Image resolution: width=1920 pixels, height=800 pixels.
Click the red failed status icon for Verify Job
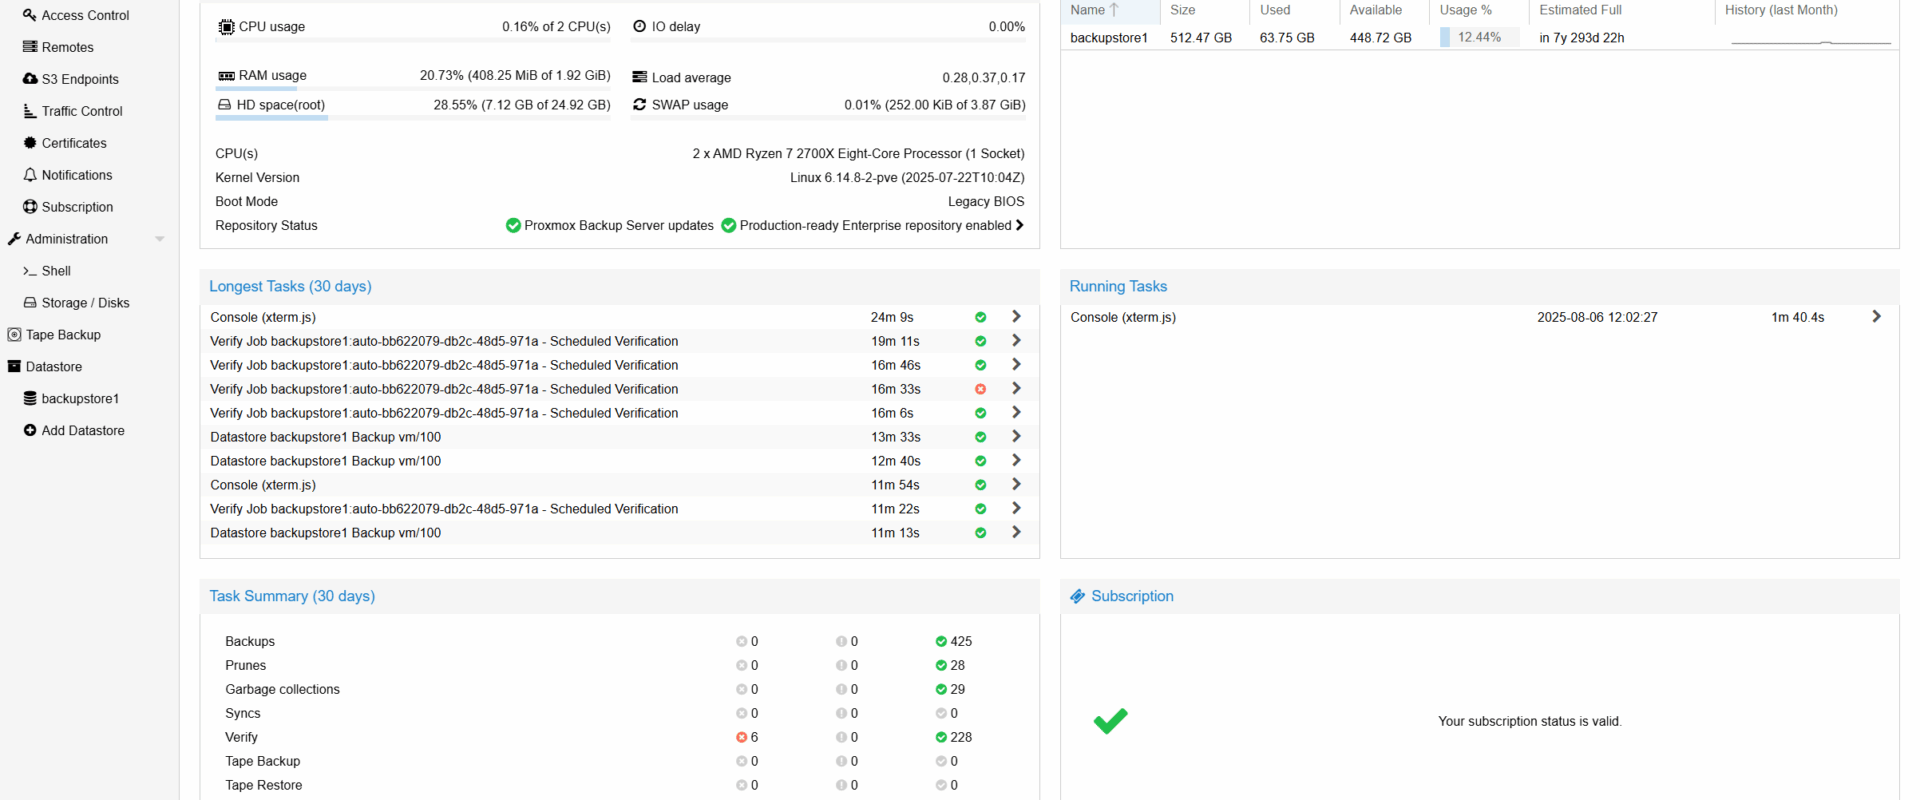tap(980, 389)
